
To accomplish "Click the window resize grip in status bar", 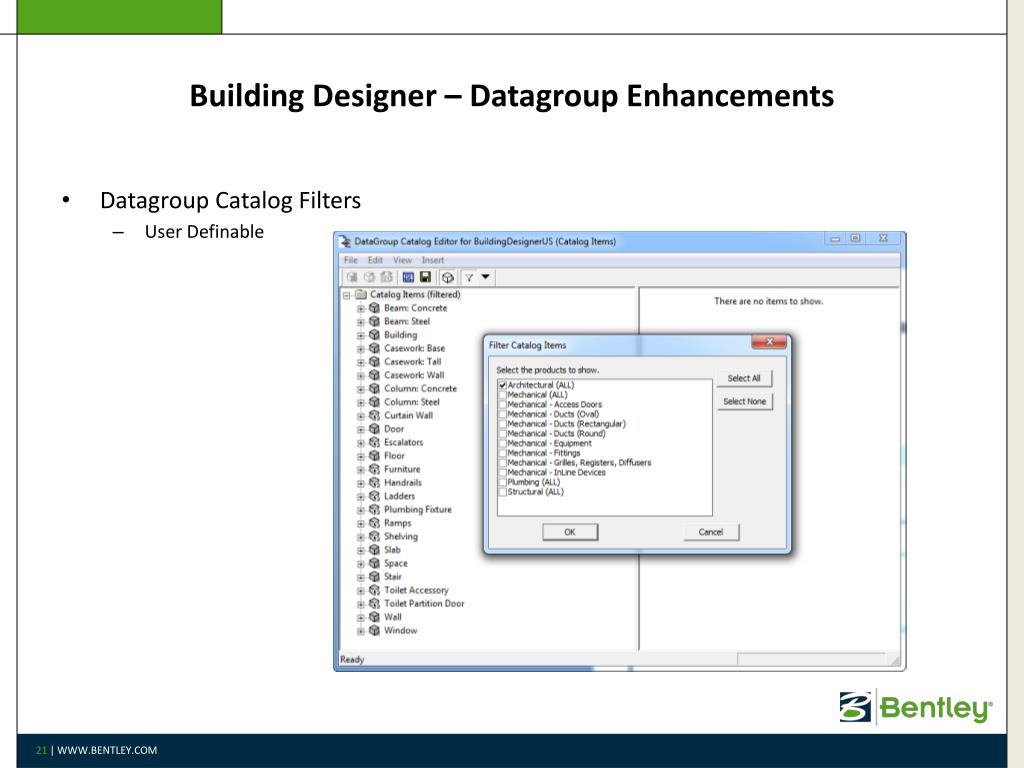I will click(895, 661).
